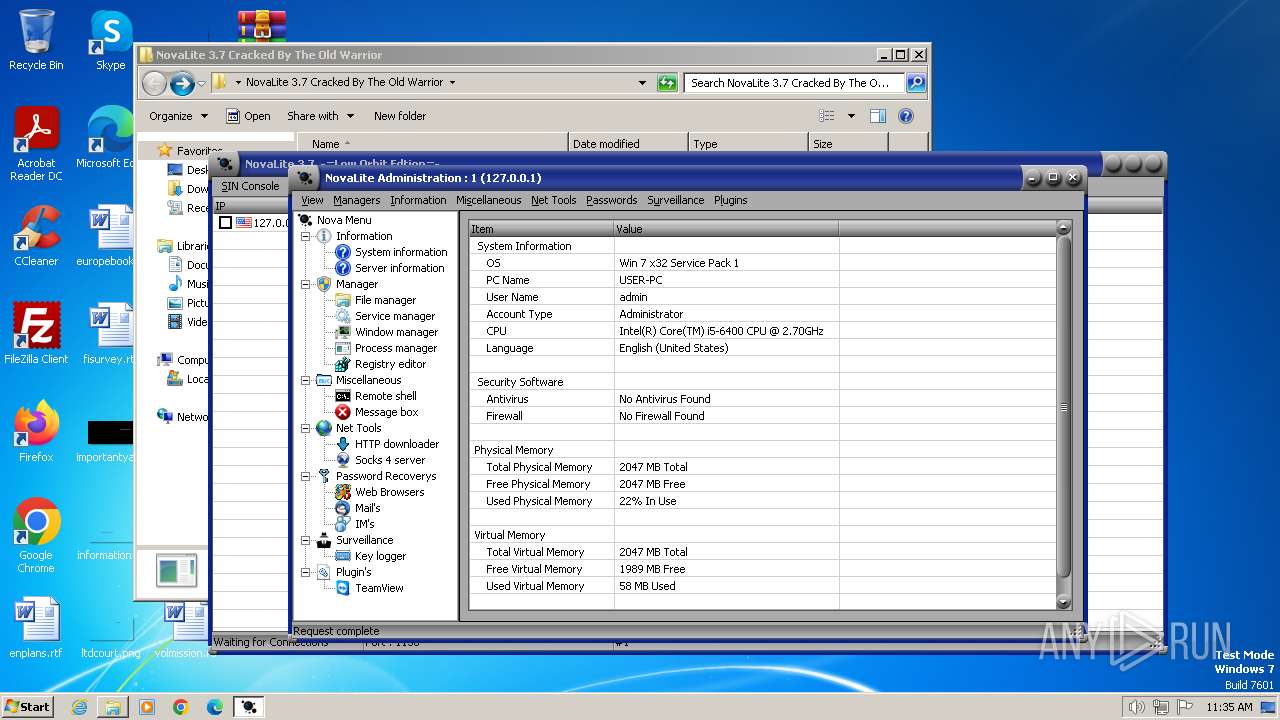
Task: Click the Value column header
Action: coord(726,229)
